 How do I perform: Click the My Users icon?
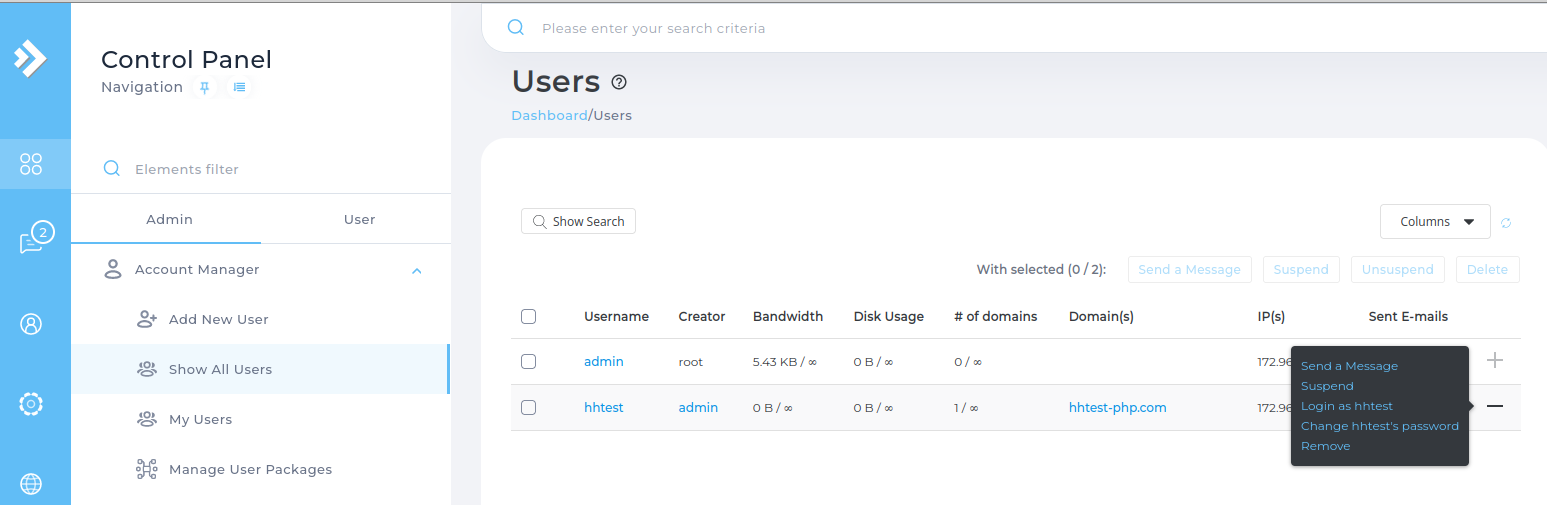coord(147,419)
